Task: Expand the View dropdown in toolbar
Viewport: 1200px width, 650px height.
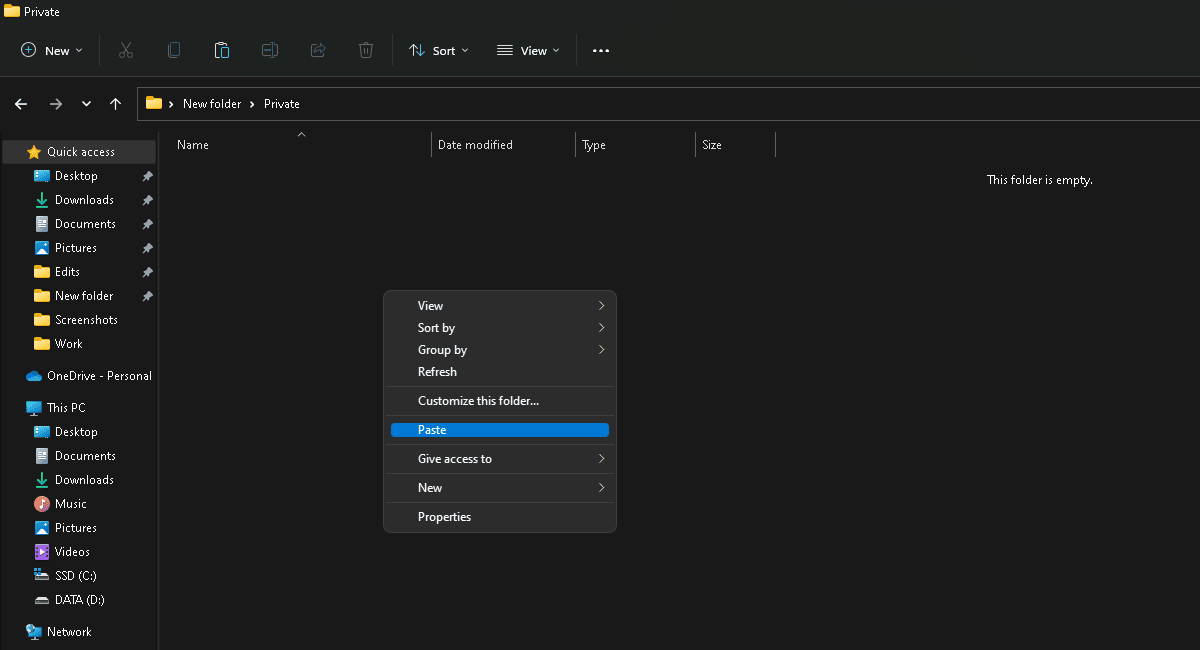Action: (x=528, y=50)
